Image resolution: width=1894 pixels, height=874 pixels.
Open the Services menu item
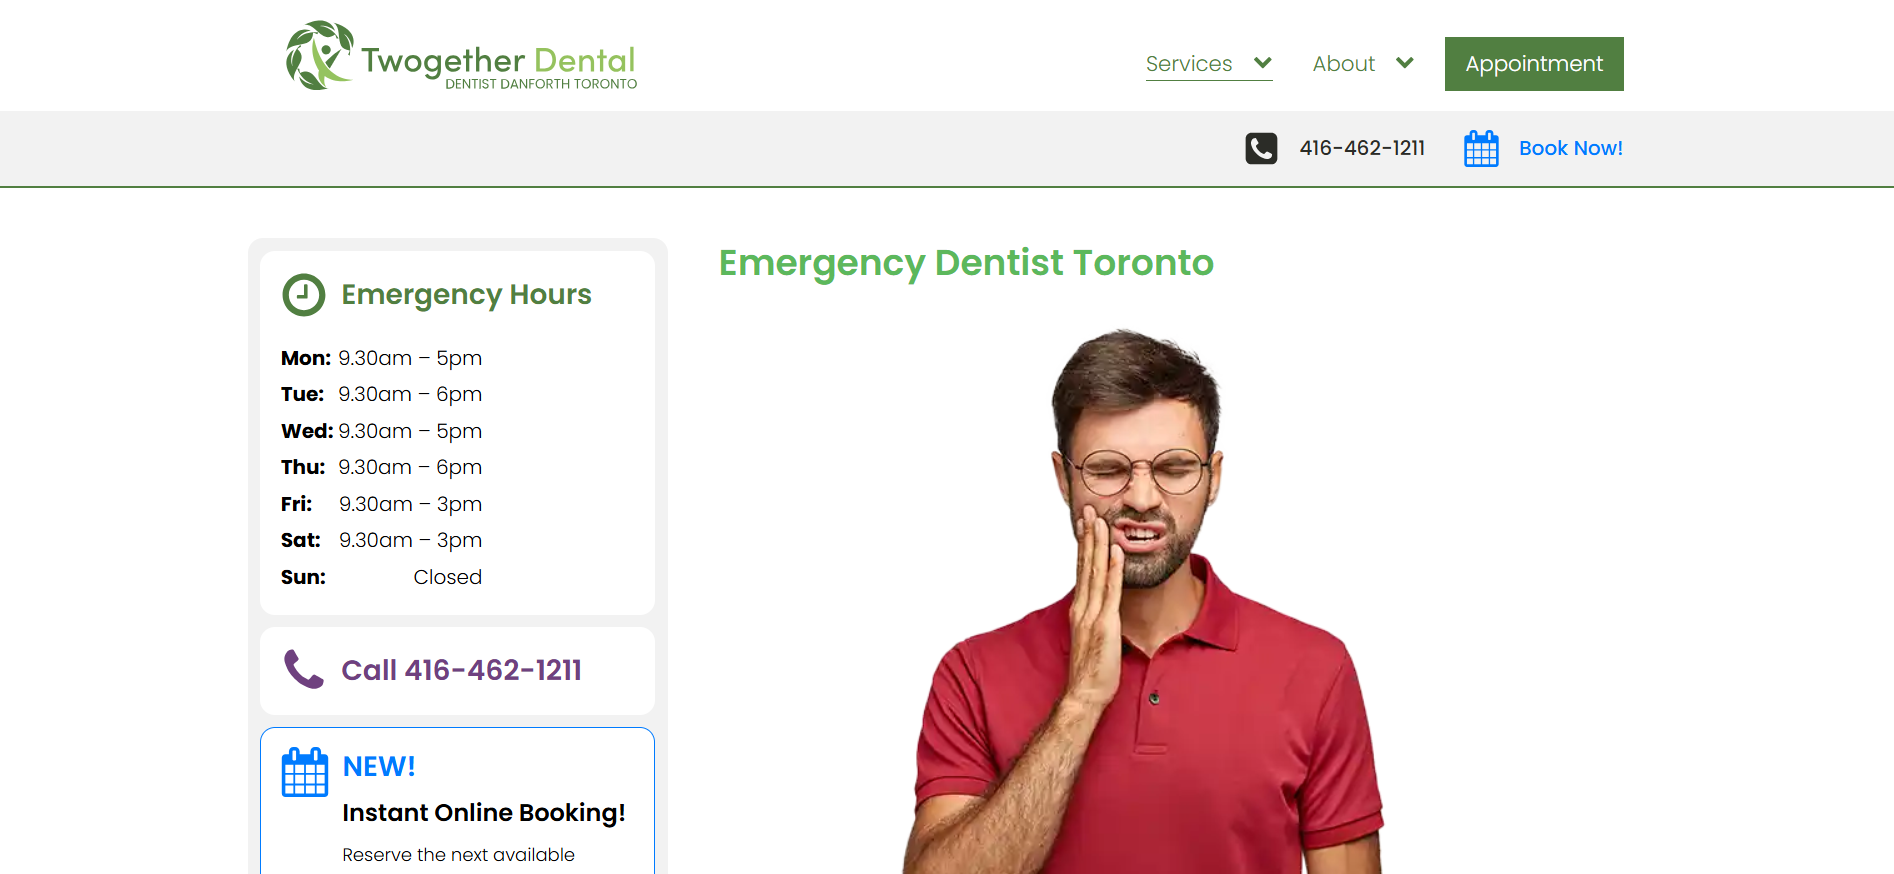1189,64
